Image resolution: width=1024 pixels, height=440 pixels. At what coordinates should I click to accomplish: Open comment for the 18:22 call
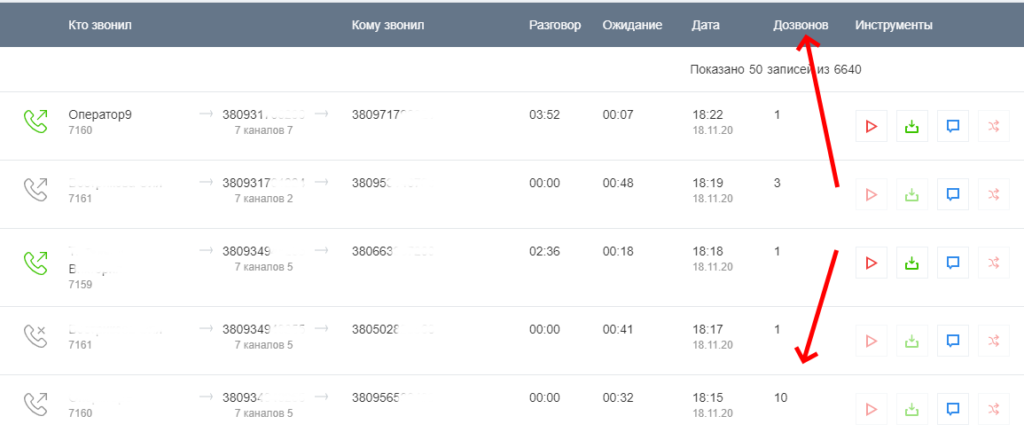pos(953,126)
